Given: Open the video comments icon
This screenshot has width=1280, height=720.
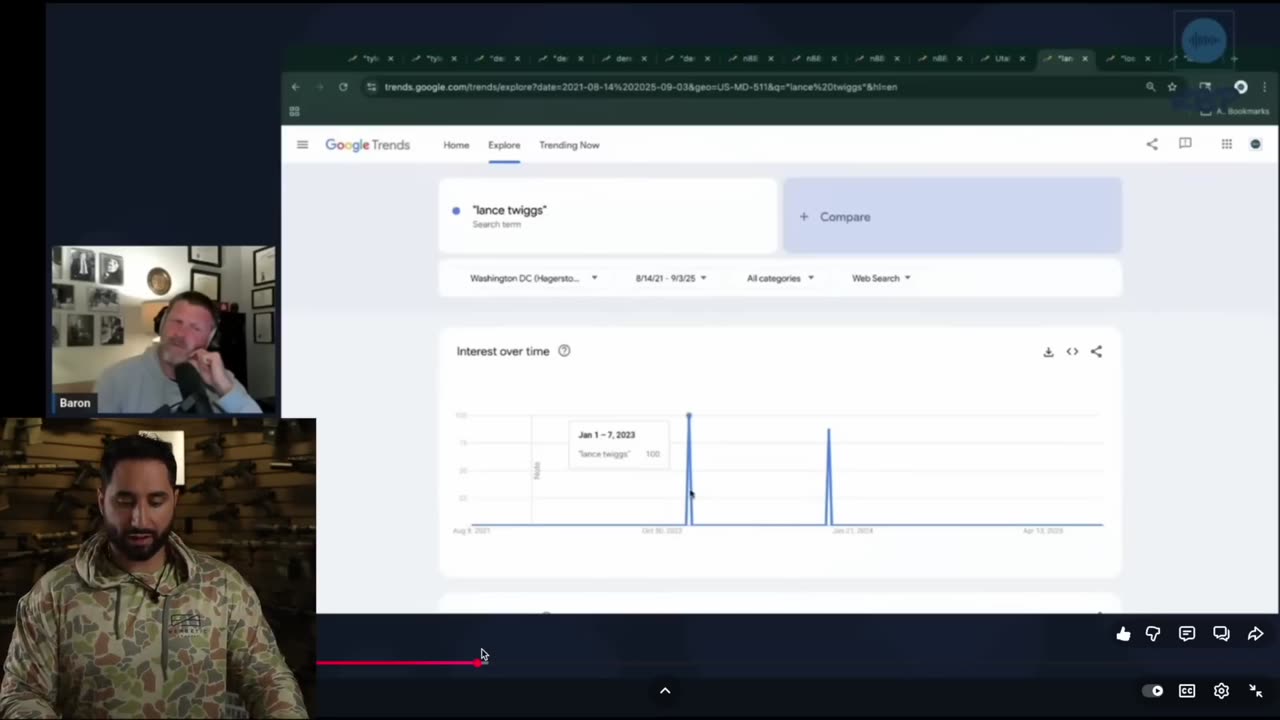Looking at the screenshot, I should tap(1187, 634).
